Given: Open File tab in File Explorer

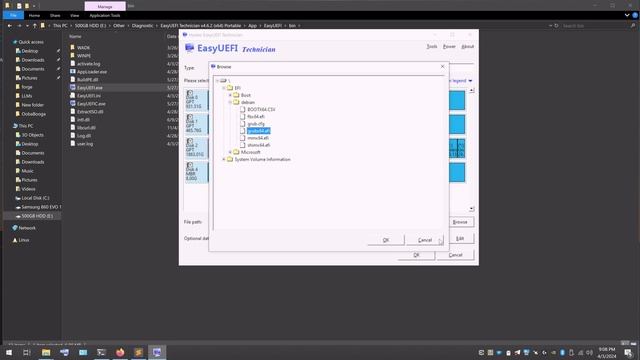Looking at the screenshot, I should point(13,15).
